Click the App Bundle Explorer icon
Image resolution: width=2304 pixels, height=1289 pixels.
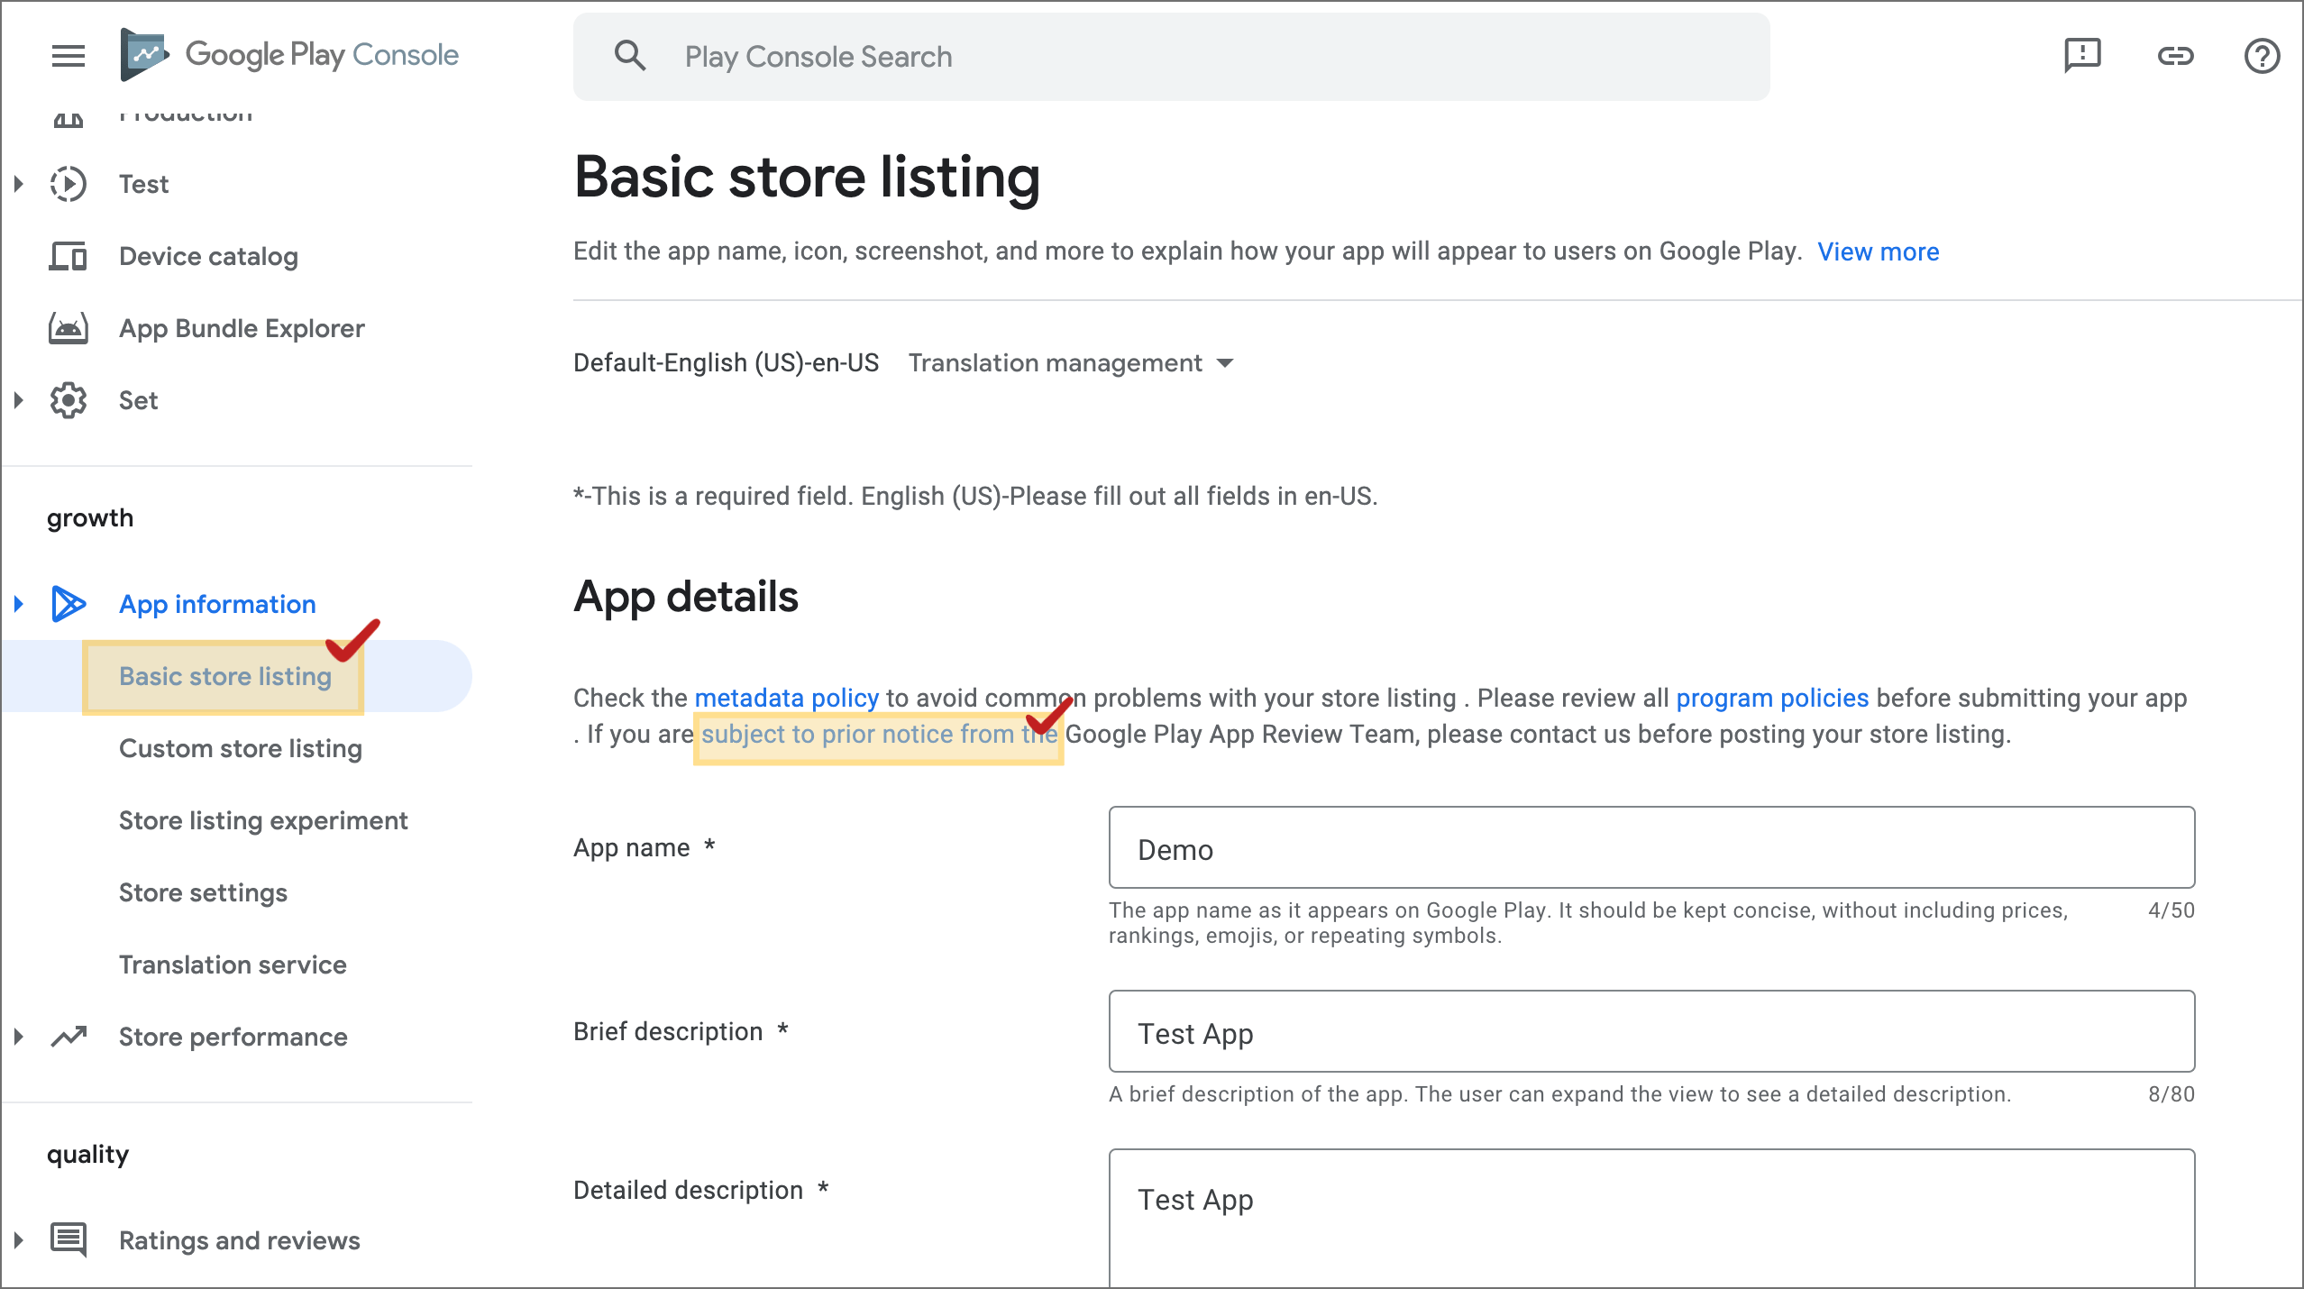click(68, 329)
